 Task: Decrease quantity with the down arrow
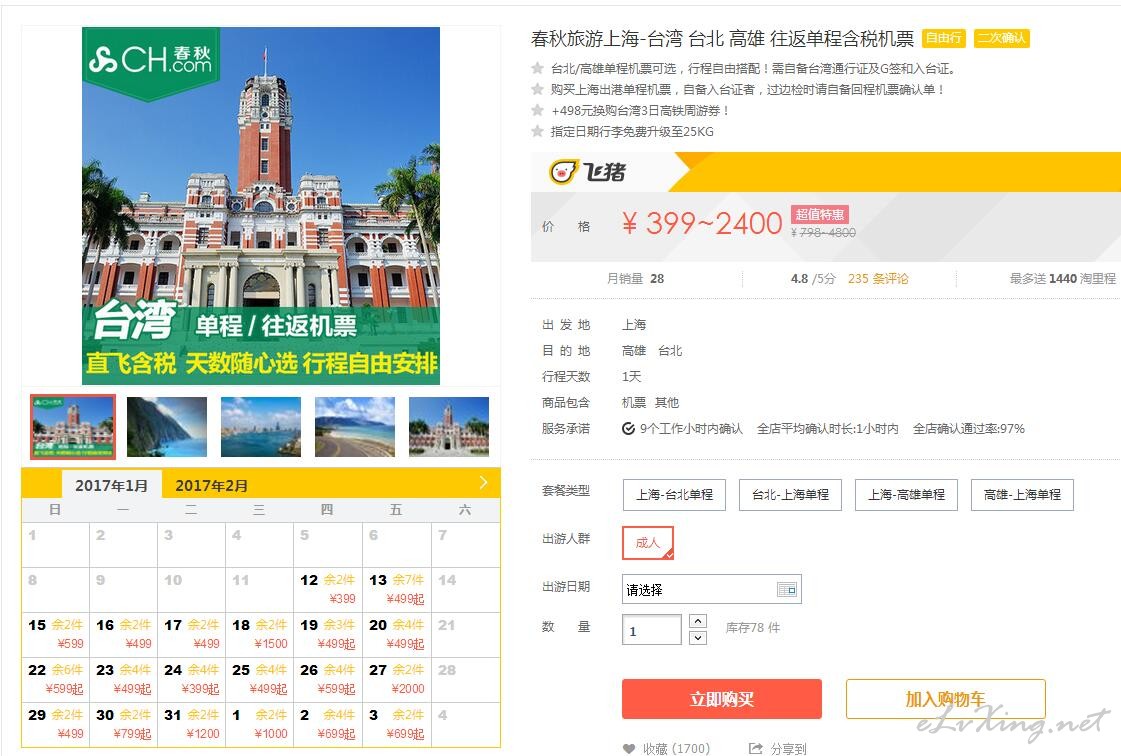pos(698,638)
